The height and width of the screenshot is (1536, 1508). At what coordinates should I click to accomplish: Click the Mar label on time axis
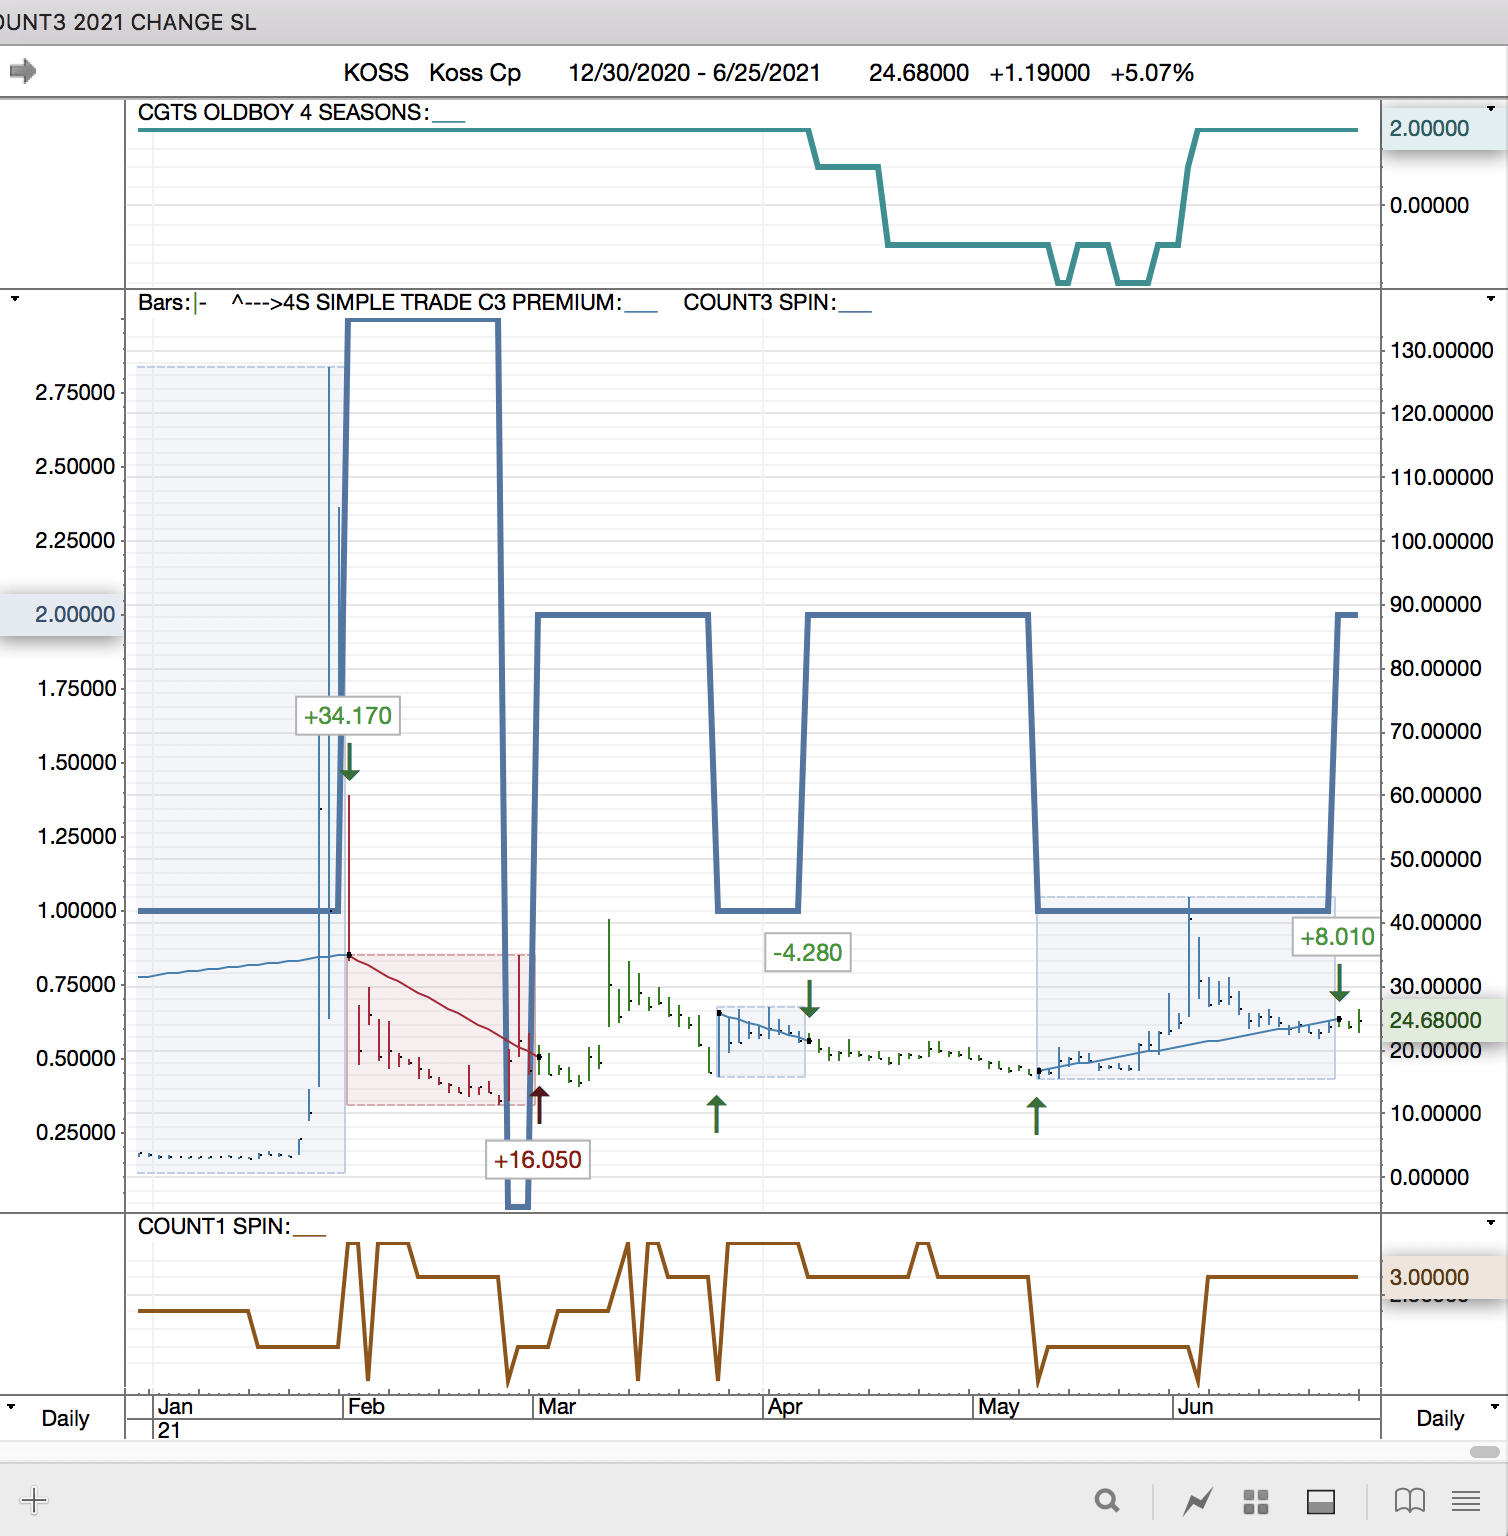pos(557,1406)
